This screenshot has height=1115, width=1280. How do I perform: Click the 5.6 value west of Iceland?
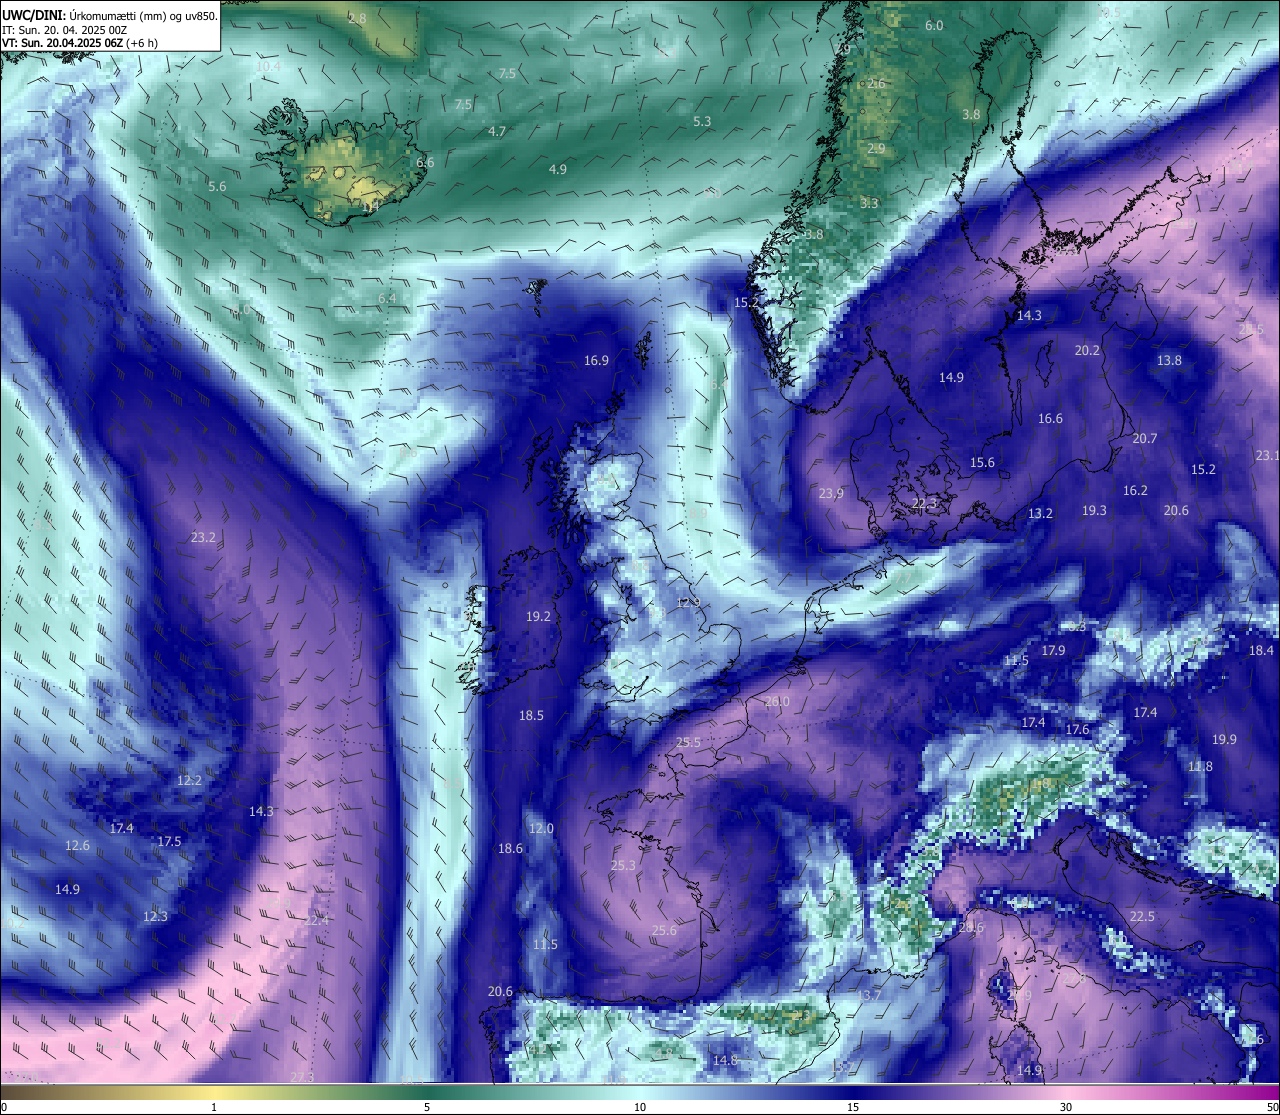pos(217,186)
